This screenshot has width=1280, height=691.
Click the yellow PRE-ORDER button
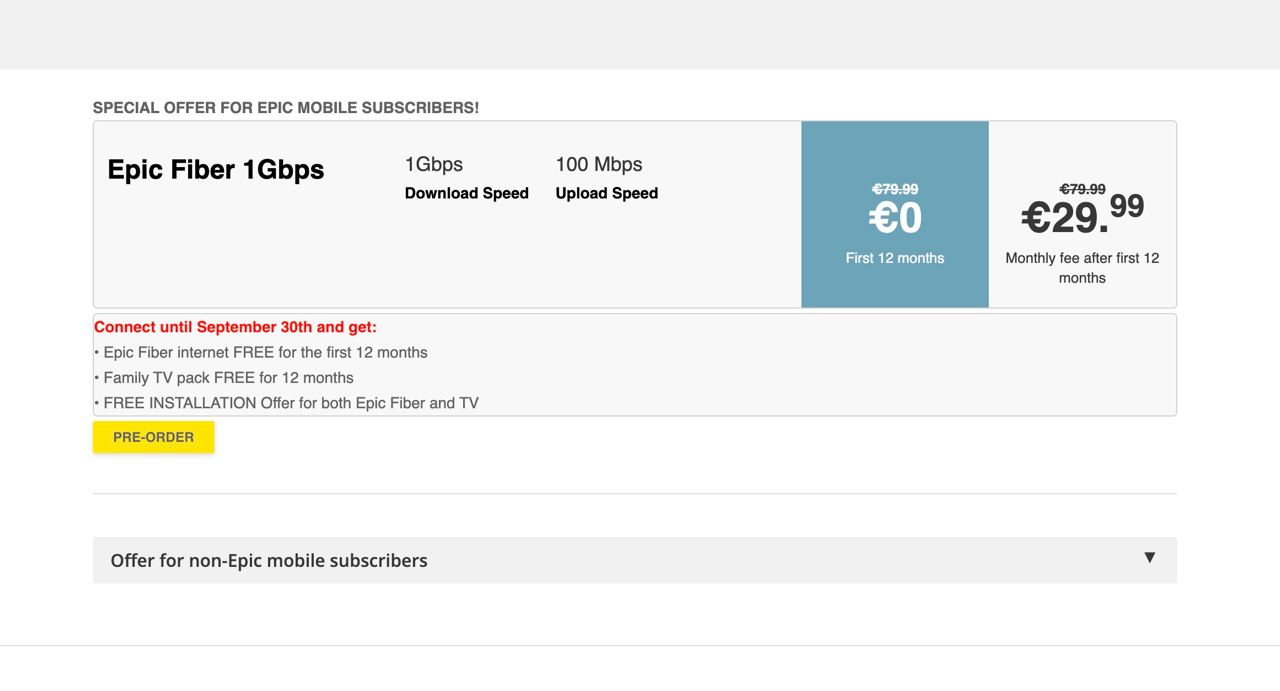click(x=153, y=437)
